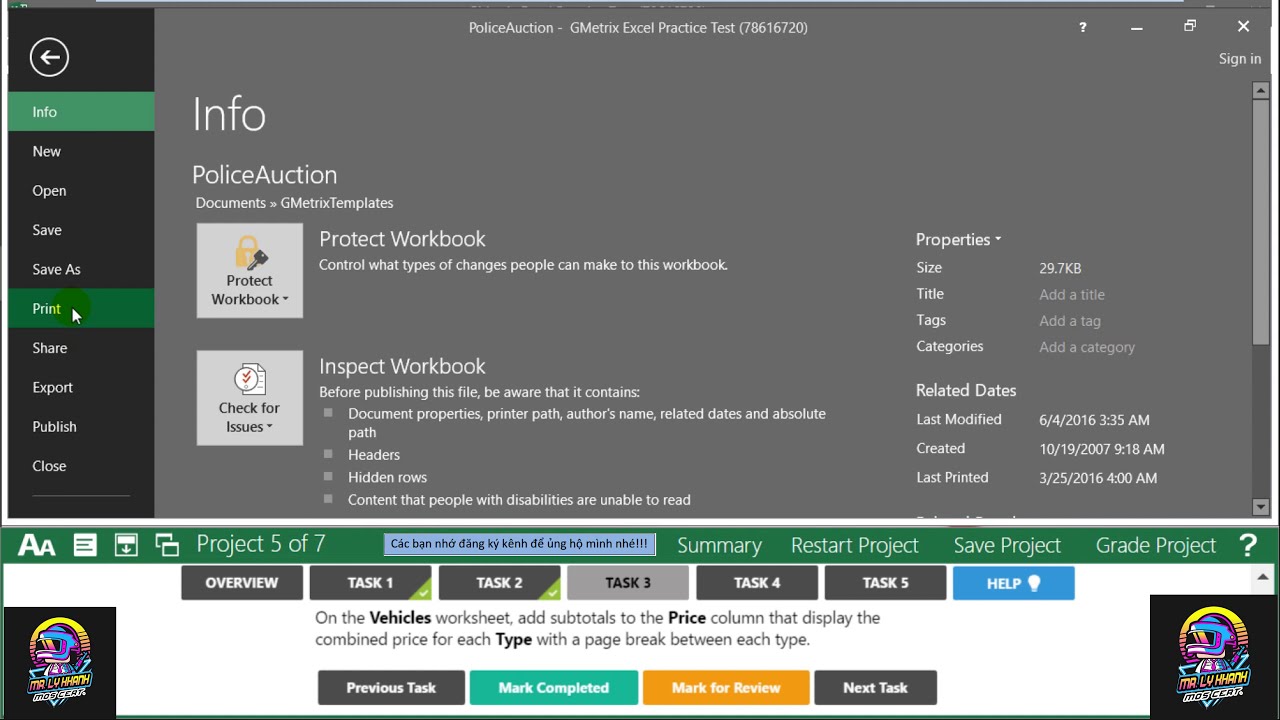Click the Add a category field
1280x720 pixels.
pyautogui.click(x=1087, y=347)
